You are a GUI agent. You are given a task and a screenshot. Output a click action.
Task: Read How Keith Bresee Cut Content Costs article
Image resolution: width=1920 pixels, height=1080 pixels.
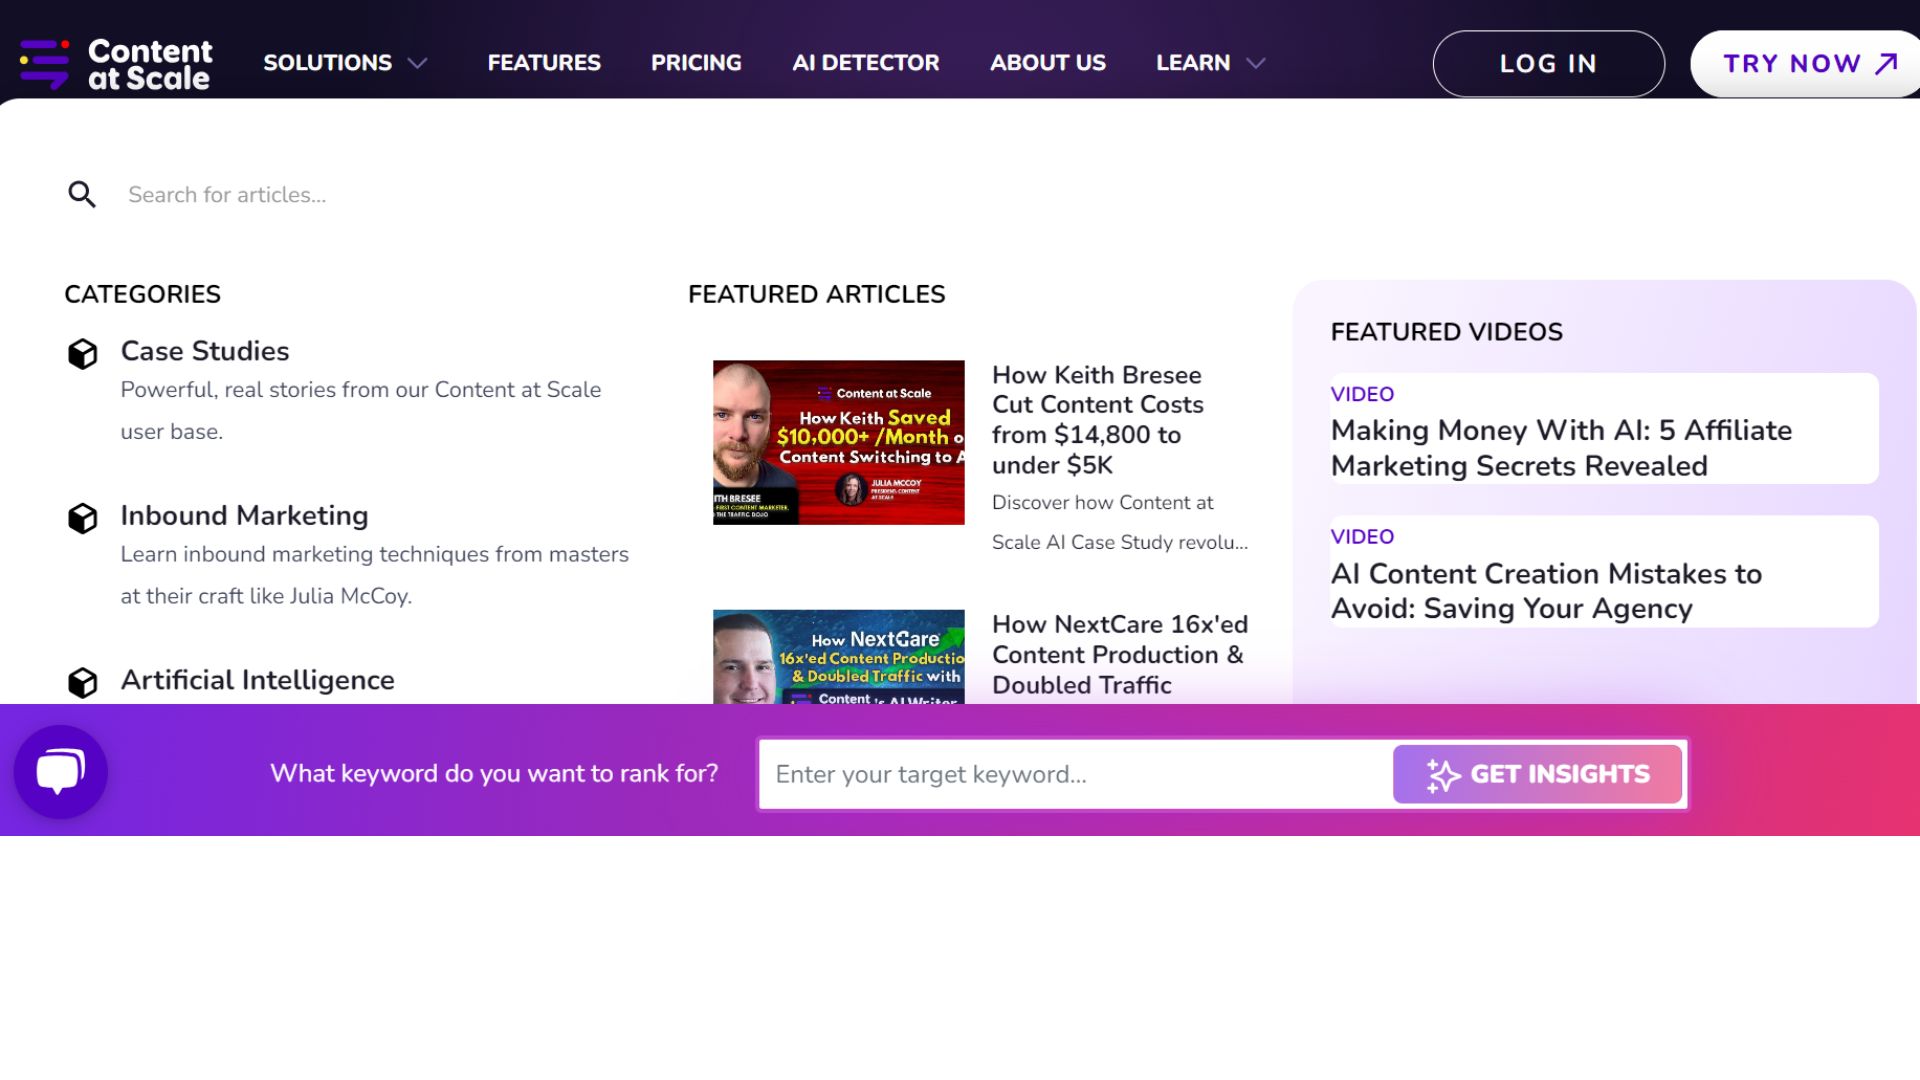[x=1097, y=420]
